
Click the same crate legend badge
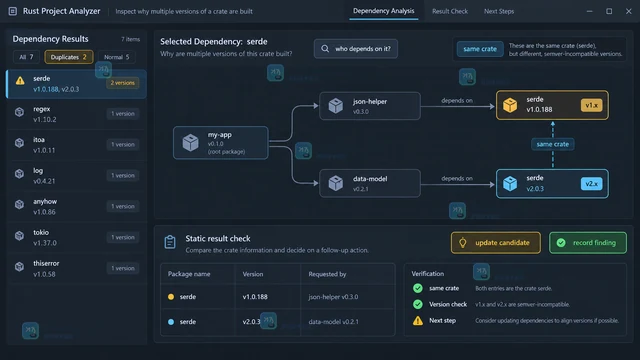[480, 49]
